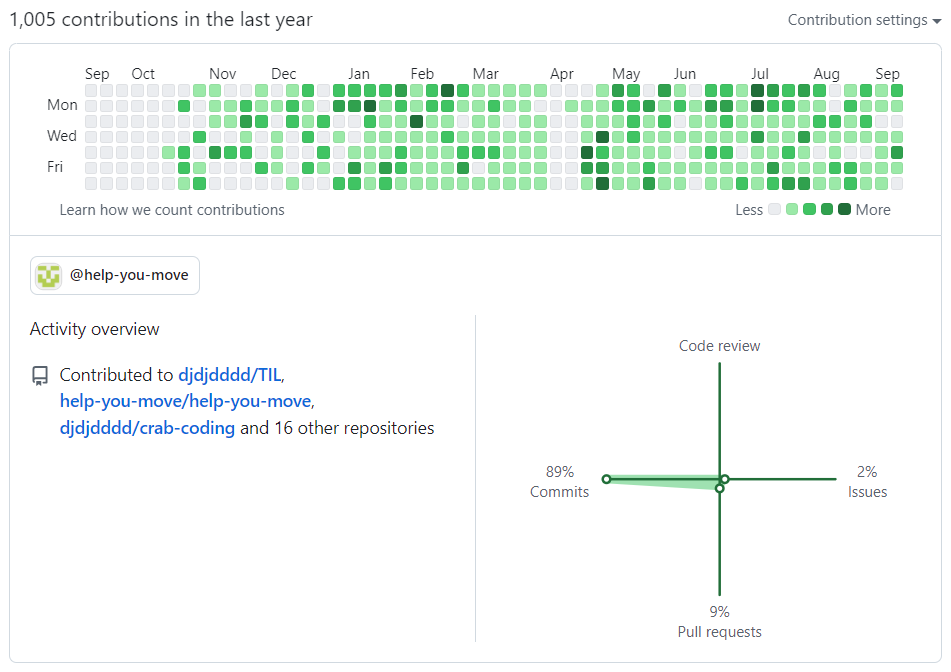This screenshot has height=672, width=951.
Task: Click Learn how we count contributions
Action: 172,210
